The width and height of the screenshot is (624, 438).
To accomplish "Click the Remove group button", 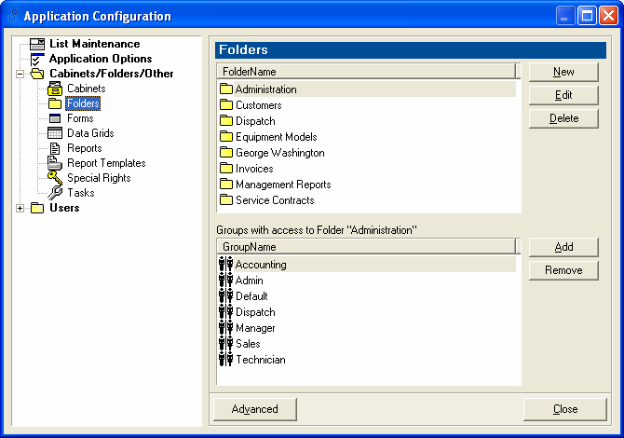I will 564,271.
